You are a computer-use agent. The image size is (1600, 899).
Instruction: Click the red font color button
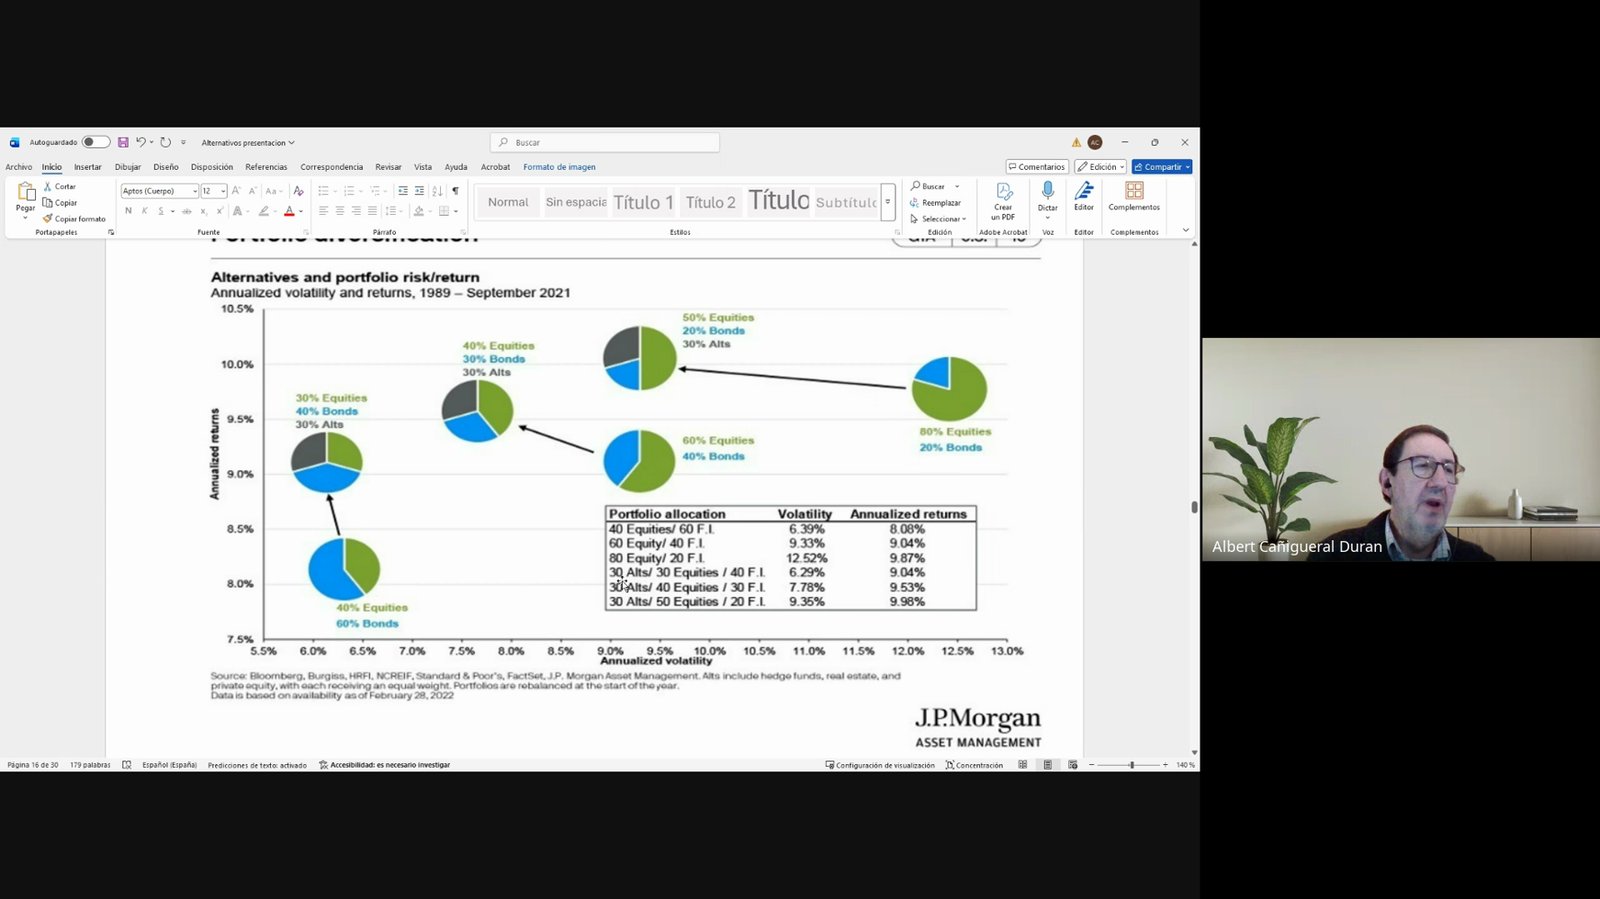[x=289, y=211]
